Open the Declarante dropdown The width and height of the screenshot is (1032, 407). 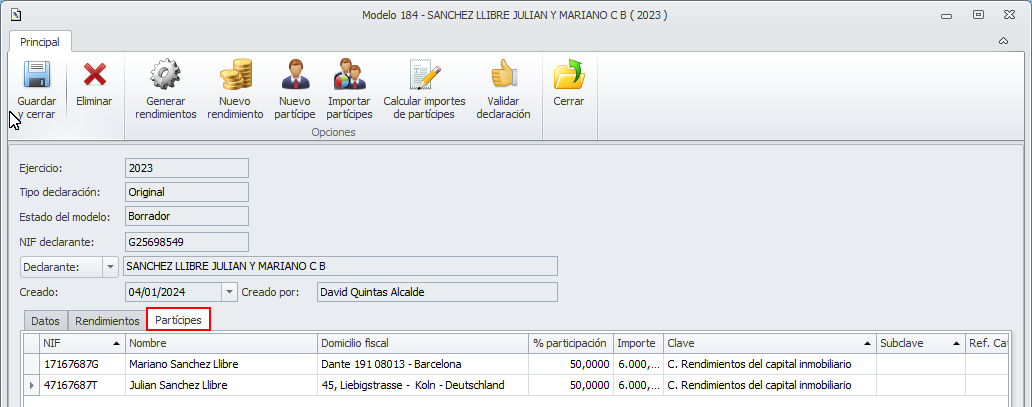tap(110, 267)
